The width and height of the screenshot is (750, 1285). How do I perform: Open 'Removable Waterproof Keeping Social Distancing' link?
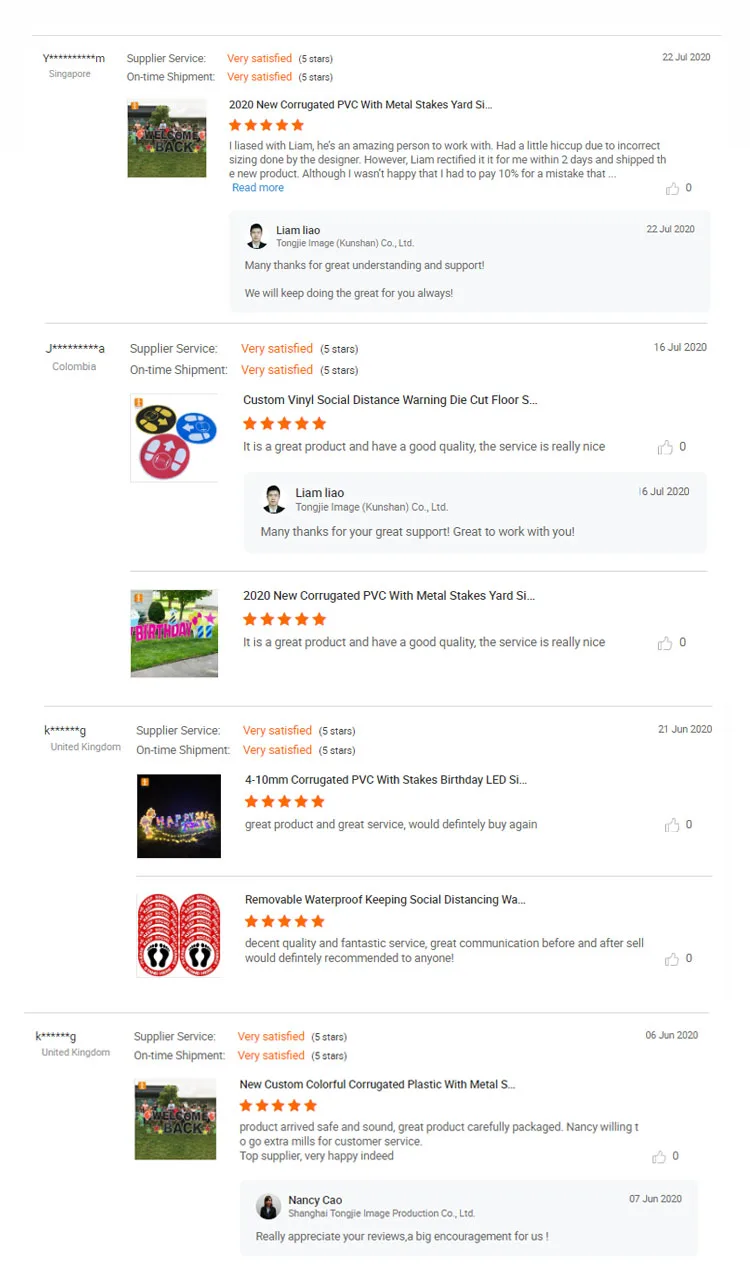coord(385,900)
